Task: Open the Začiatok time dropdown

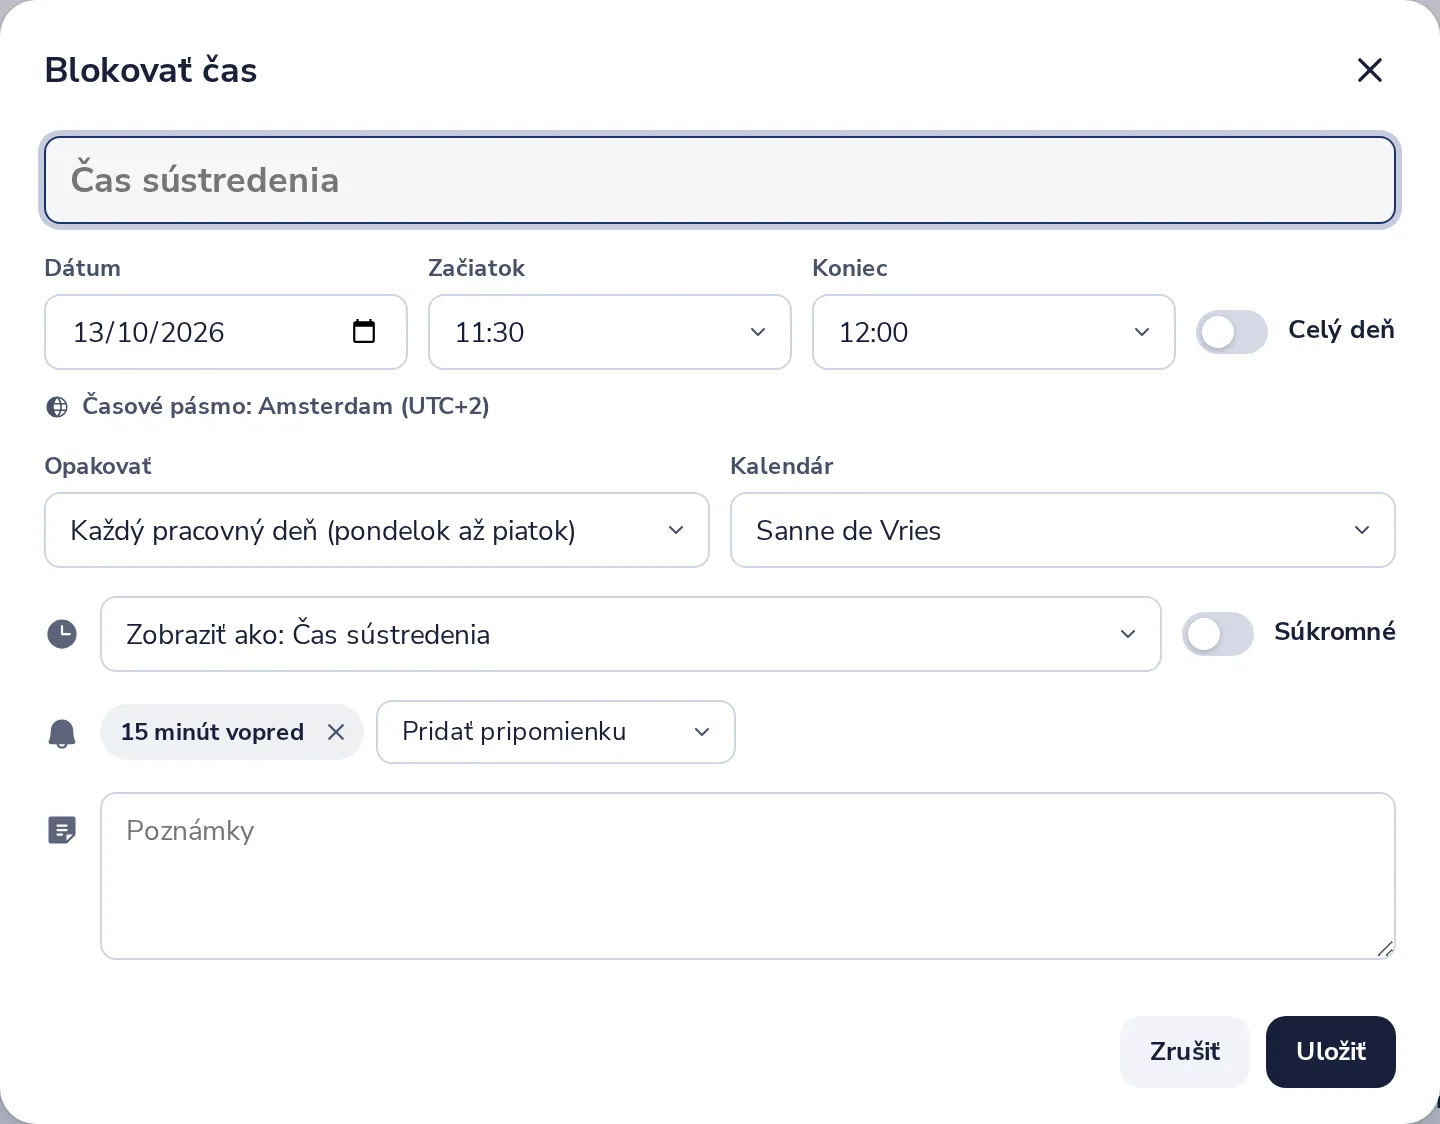Action: click(x=610, y=332)
